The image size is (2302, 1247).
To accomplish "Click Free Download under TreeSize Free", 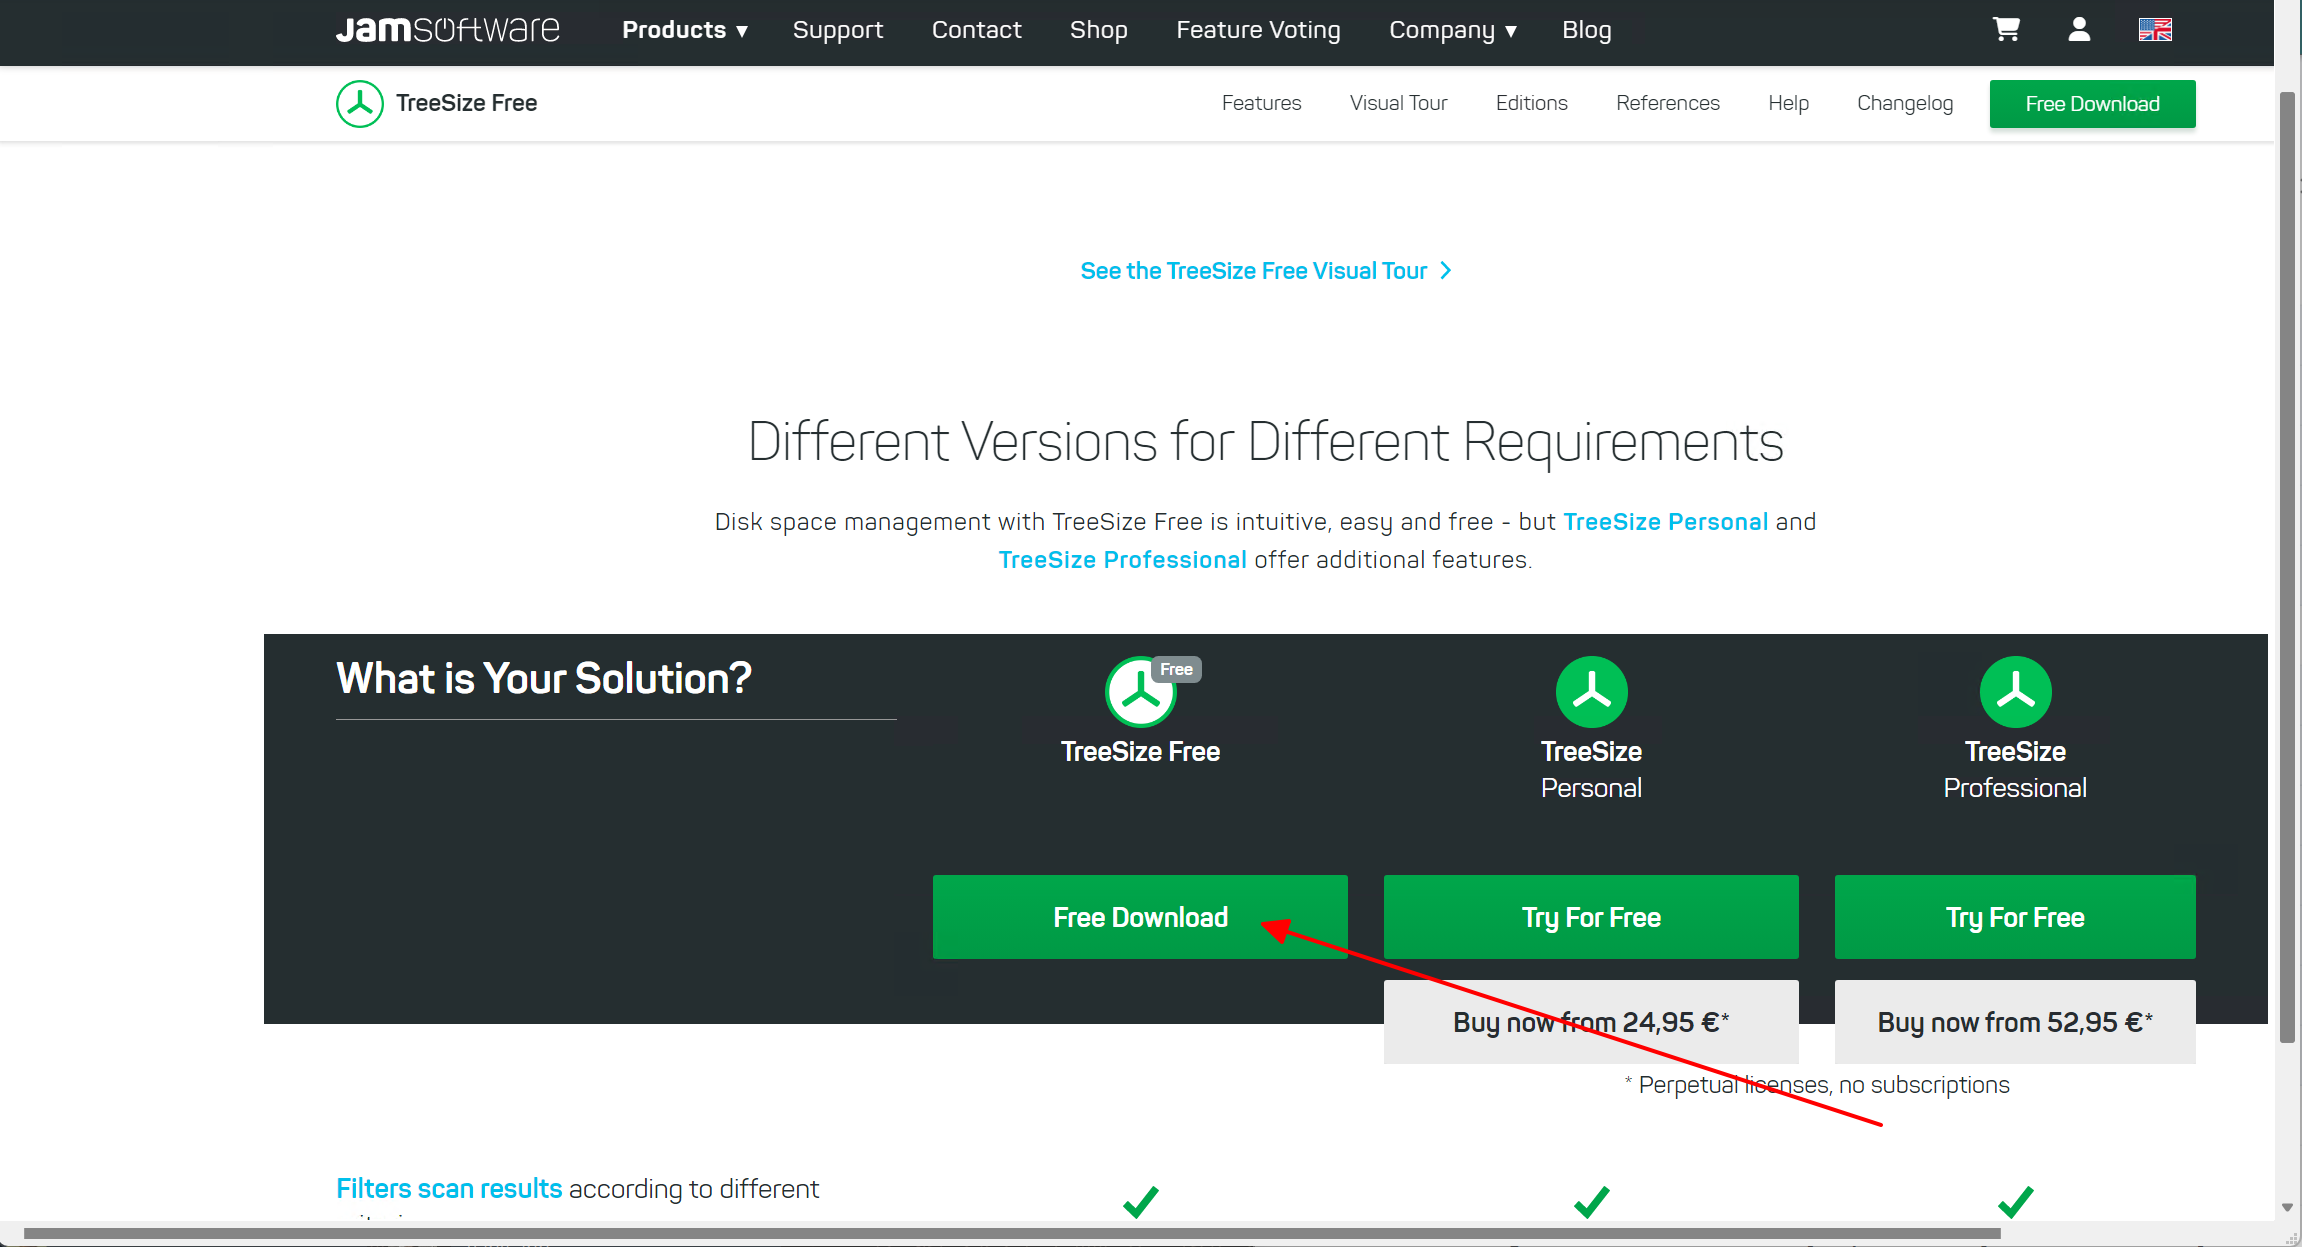I will point(1140,917).
